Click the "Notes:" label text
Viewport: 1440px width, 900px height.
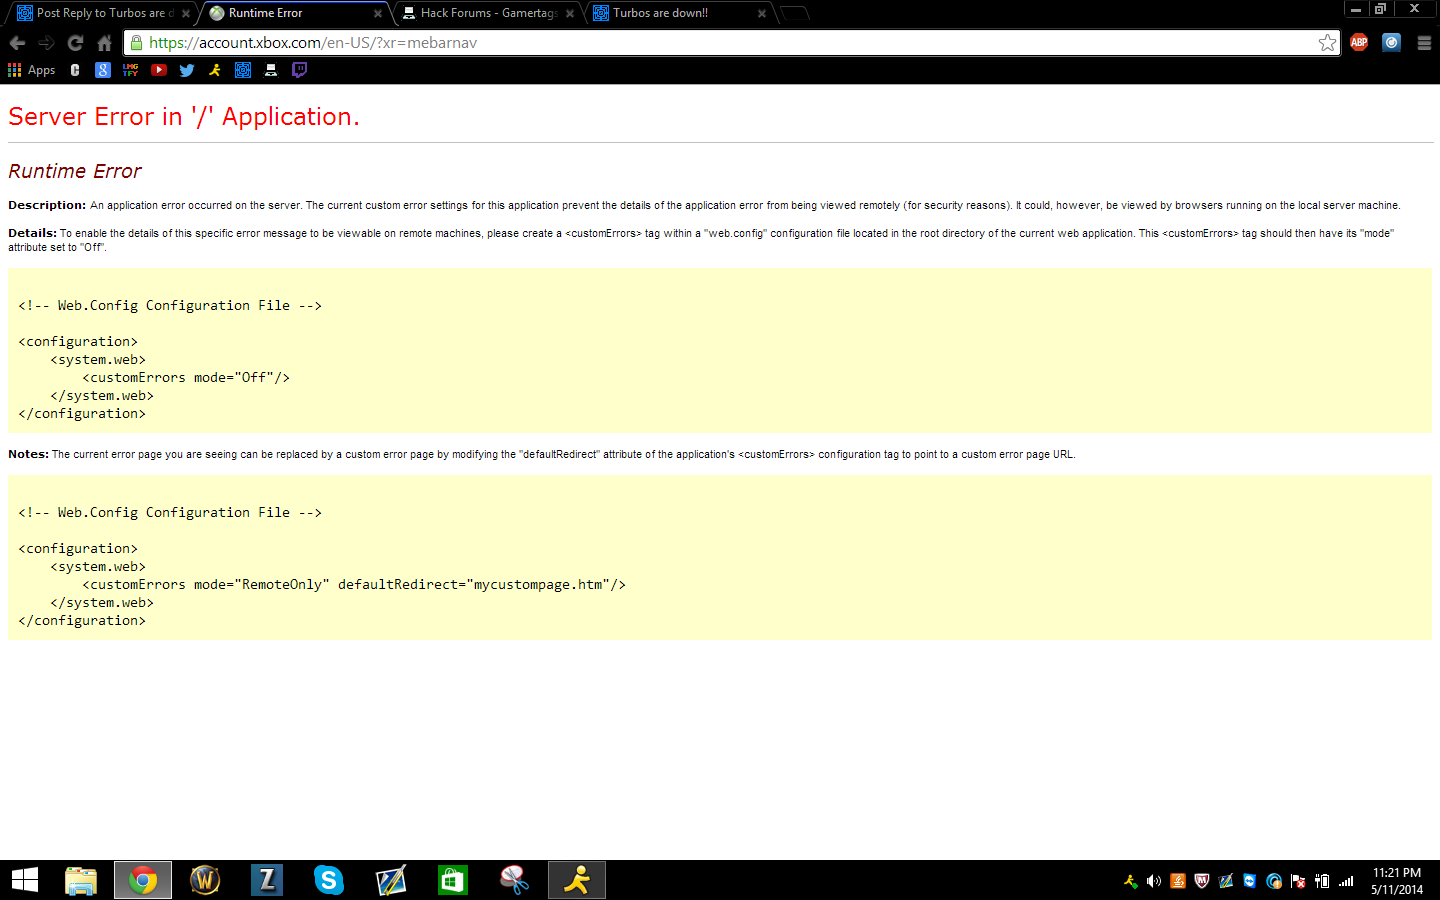point(28,454)
